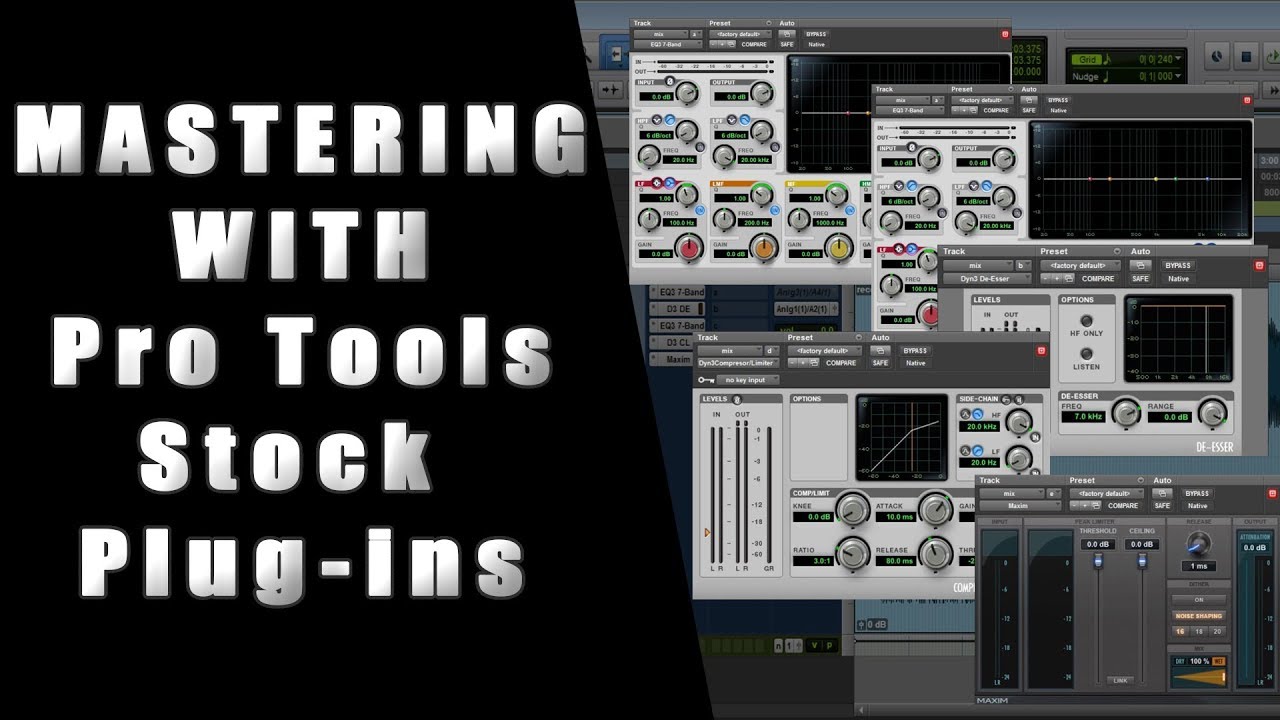
Task: Toggle BYPASS in the back EQ3 7-Band window
Action: coord(817,34)
